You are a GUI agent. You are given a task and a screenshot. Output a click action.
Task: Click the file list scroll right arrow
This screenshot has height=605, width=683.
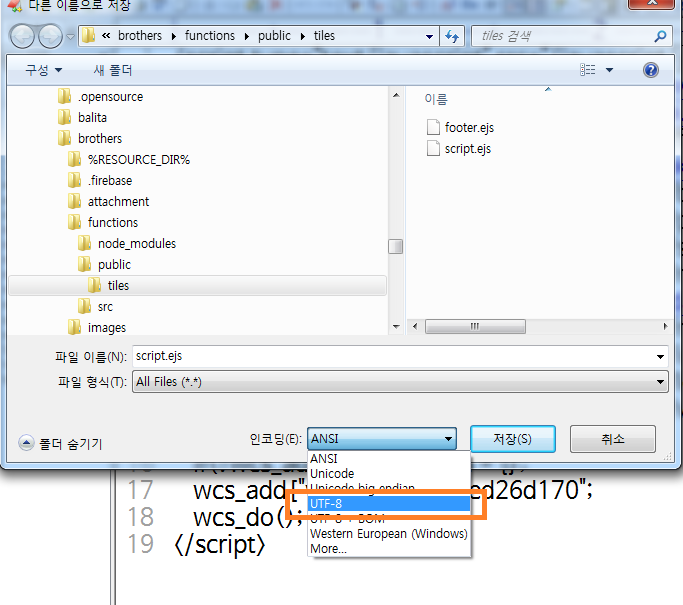point(665,326)
